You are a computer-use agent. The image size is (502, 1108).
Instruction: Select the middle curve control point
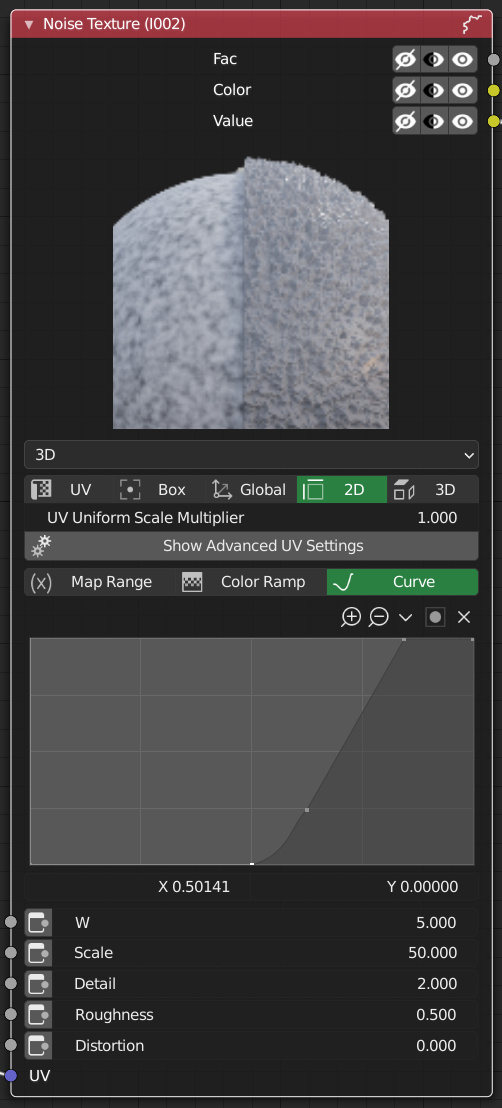306,810
